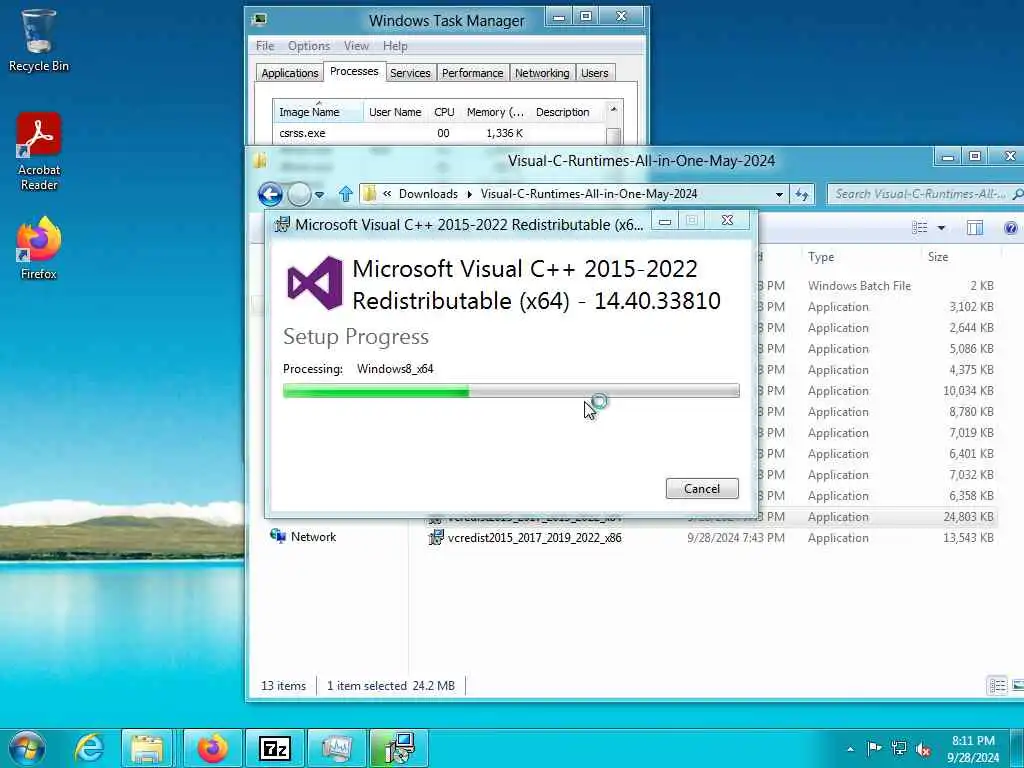Viewport: 1024px width, 768px height.
Task: Change the Explorer view mode icon
Action: (920, 227)
